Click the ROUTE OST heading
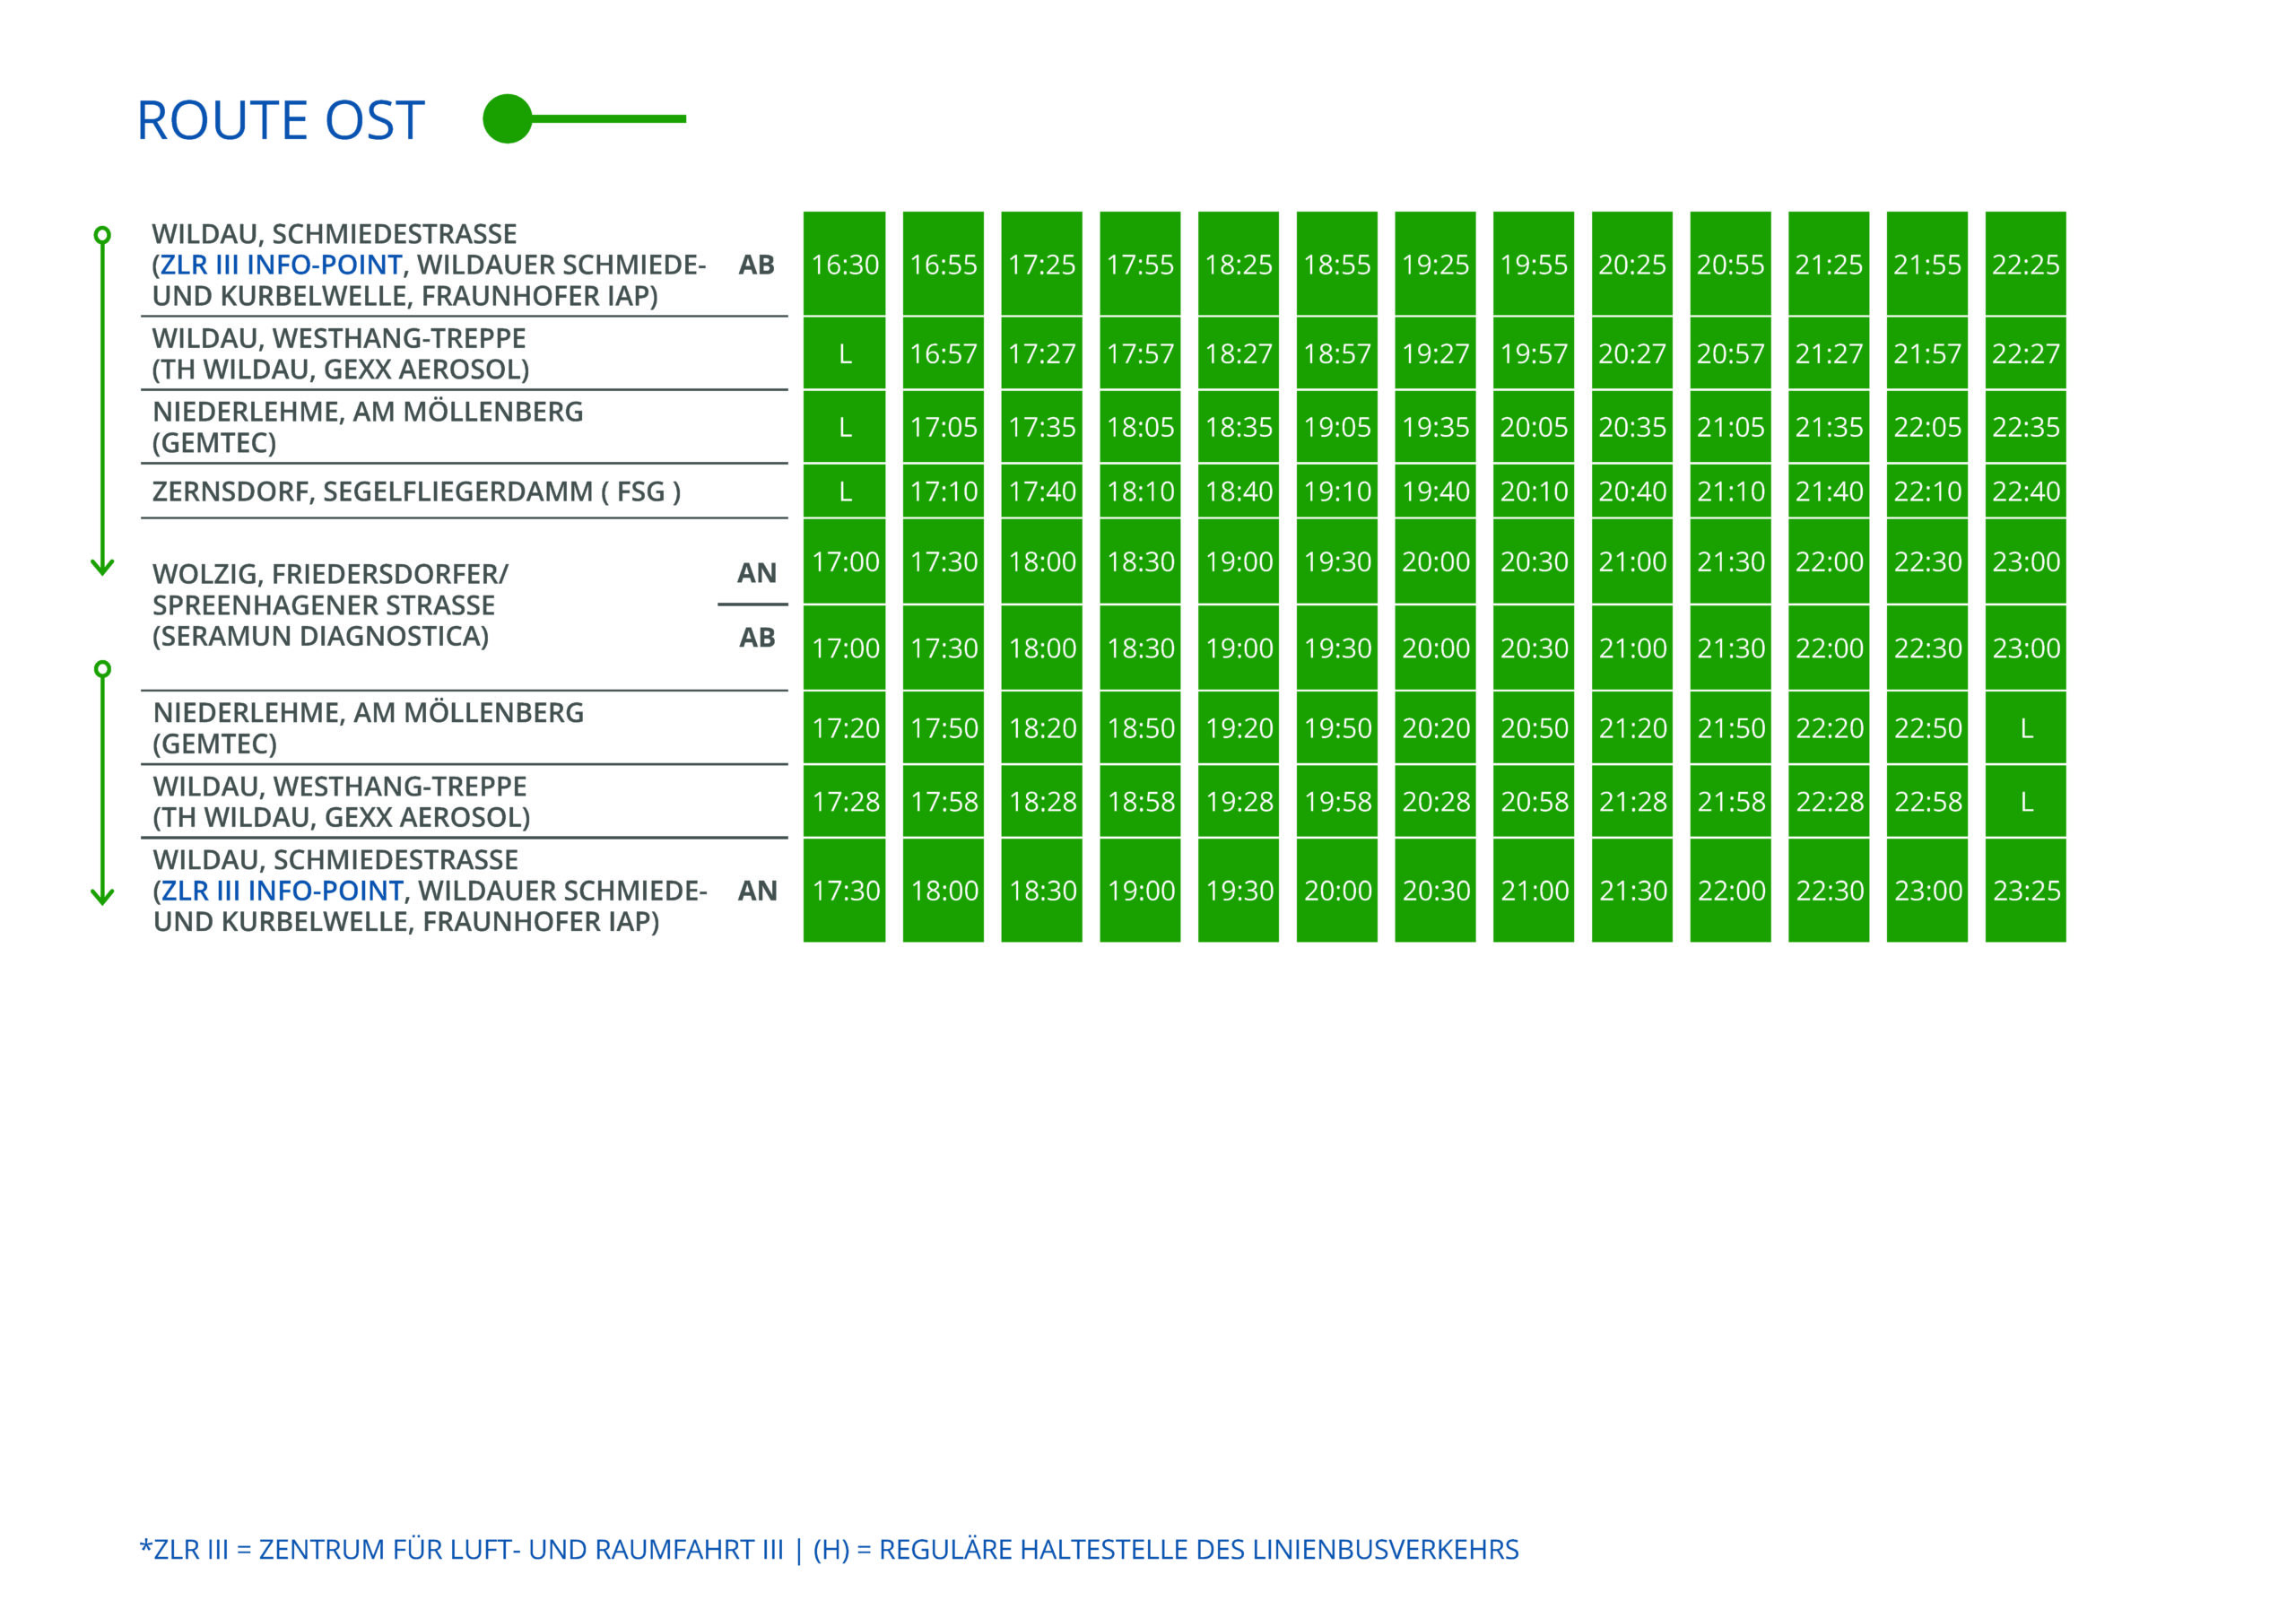This screenshot has width=2296, height=1618. point(281,120)
